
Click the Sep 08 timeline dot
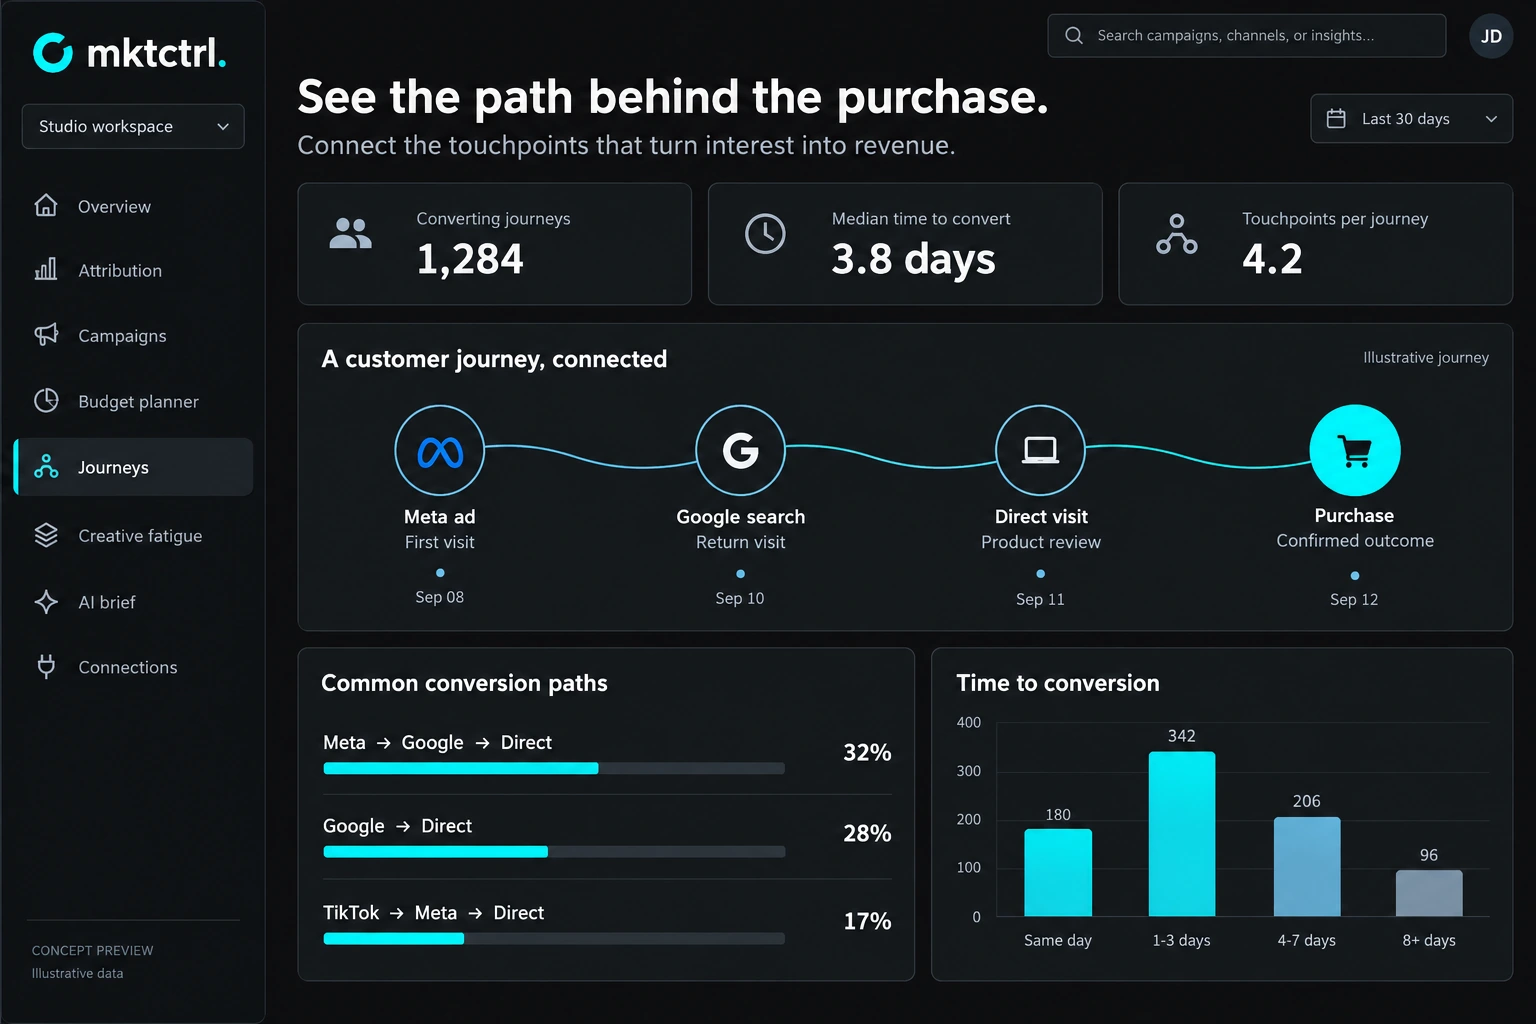point(440,573)
